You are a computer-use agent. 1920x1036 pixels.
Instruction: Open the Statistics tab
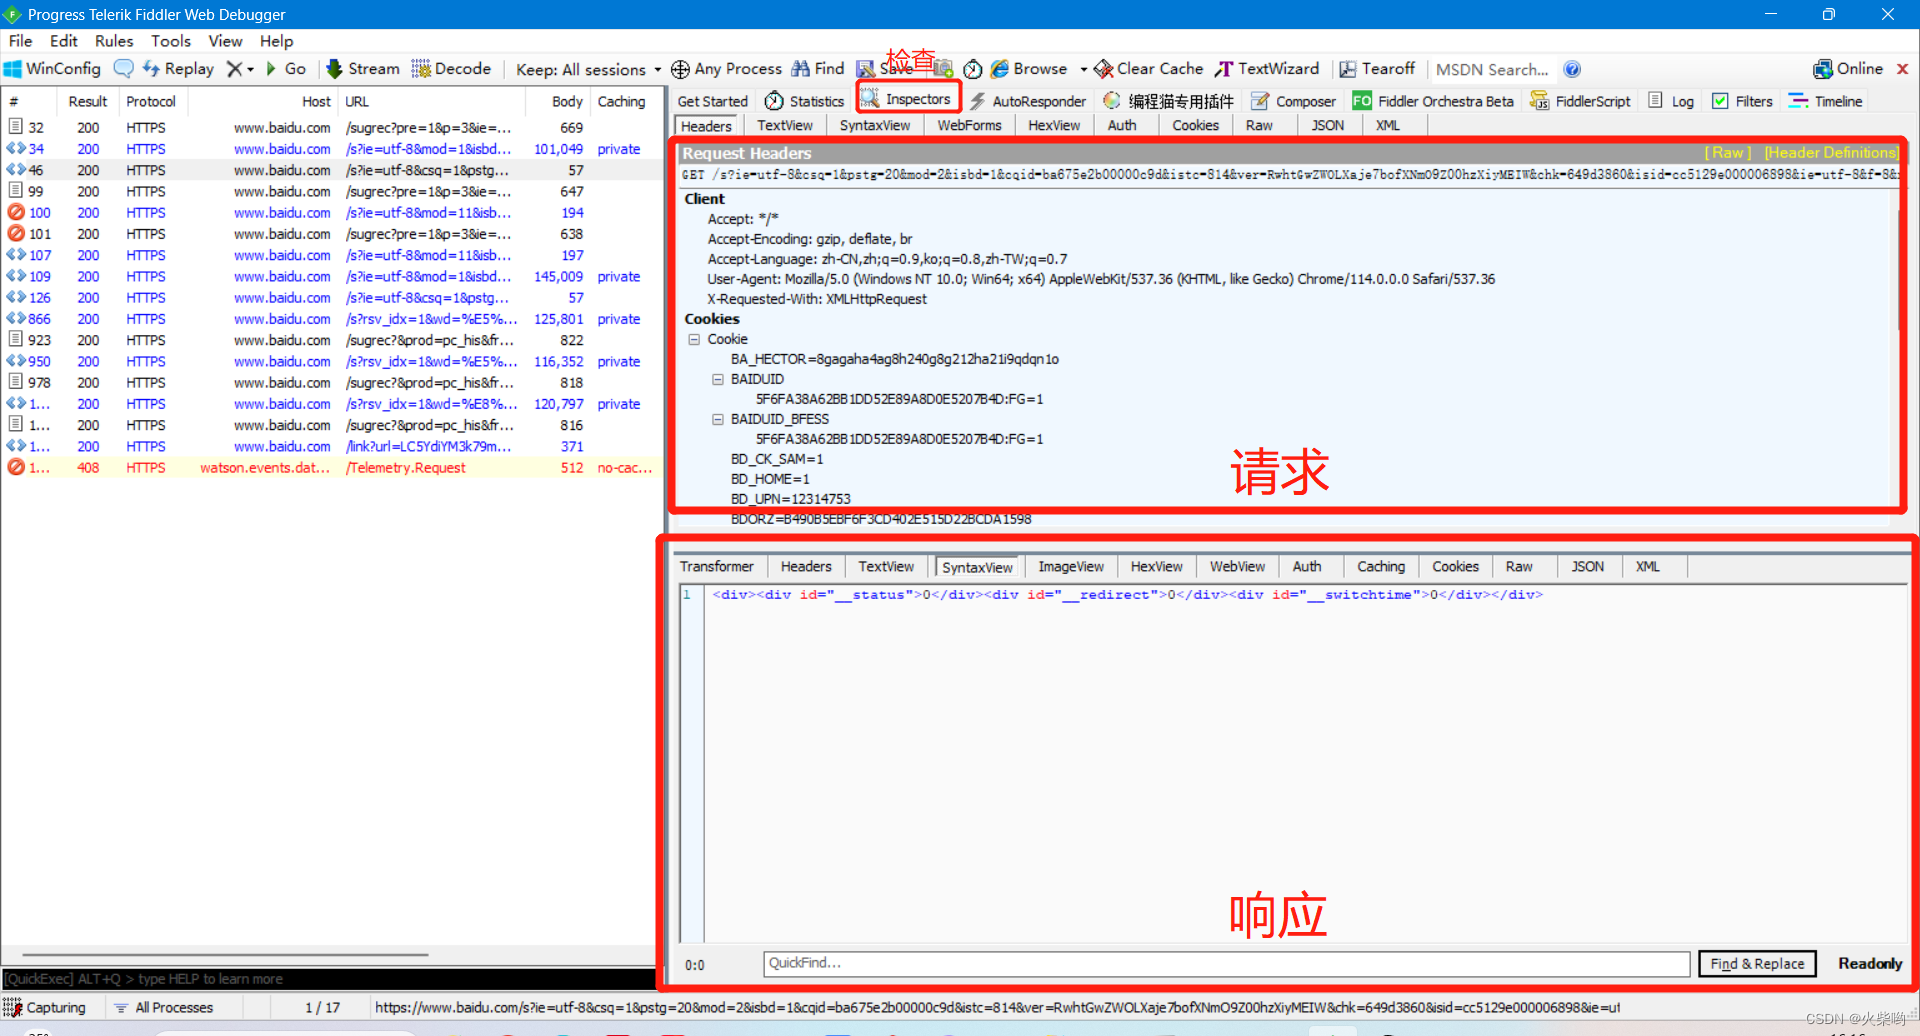[x=805, y=101]
